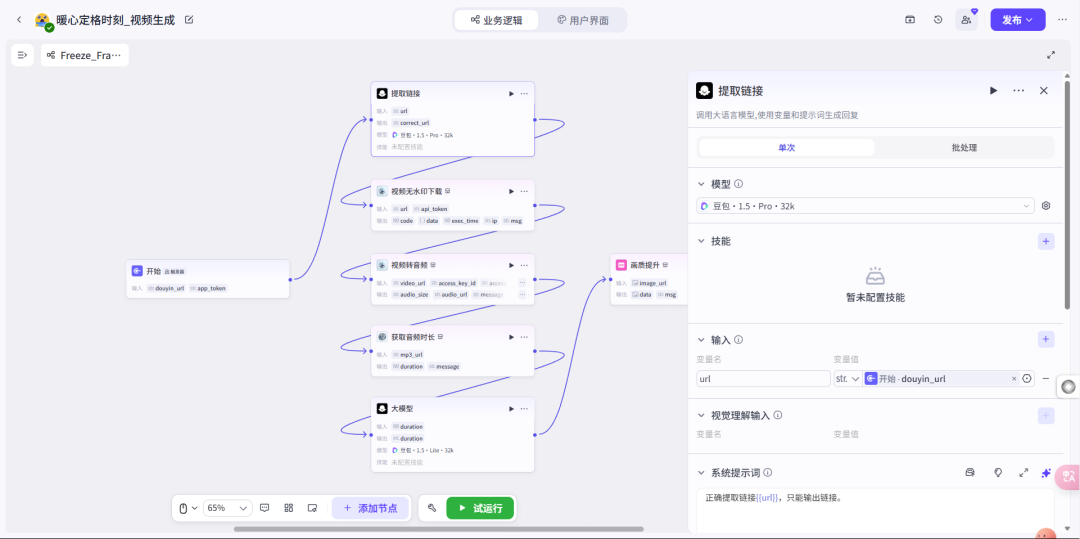Select the 批处理 mode
The width and height of the screenshot is (1080, 539).
coord(964,147)
